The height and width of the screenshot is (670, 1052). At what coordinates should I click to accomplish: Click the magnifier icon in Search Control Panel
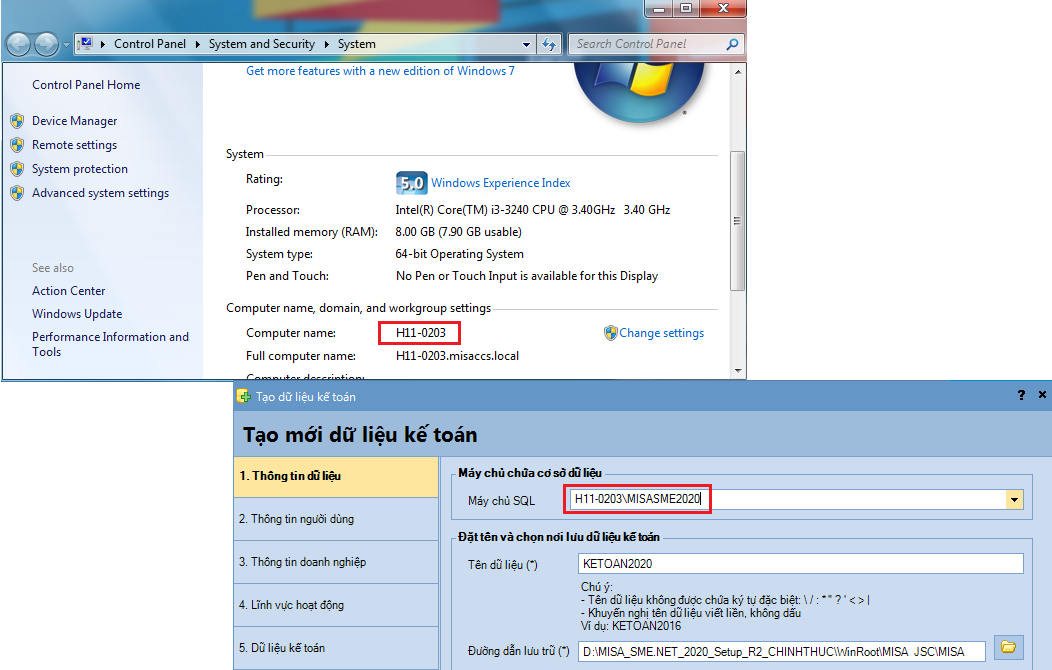[x=732, y=44]
